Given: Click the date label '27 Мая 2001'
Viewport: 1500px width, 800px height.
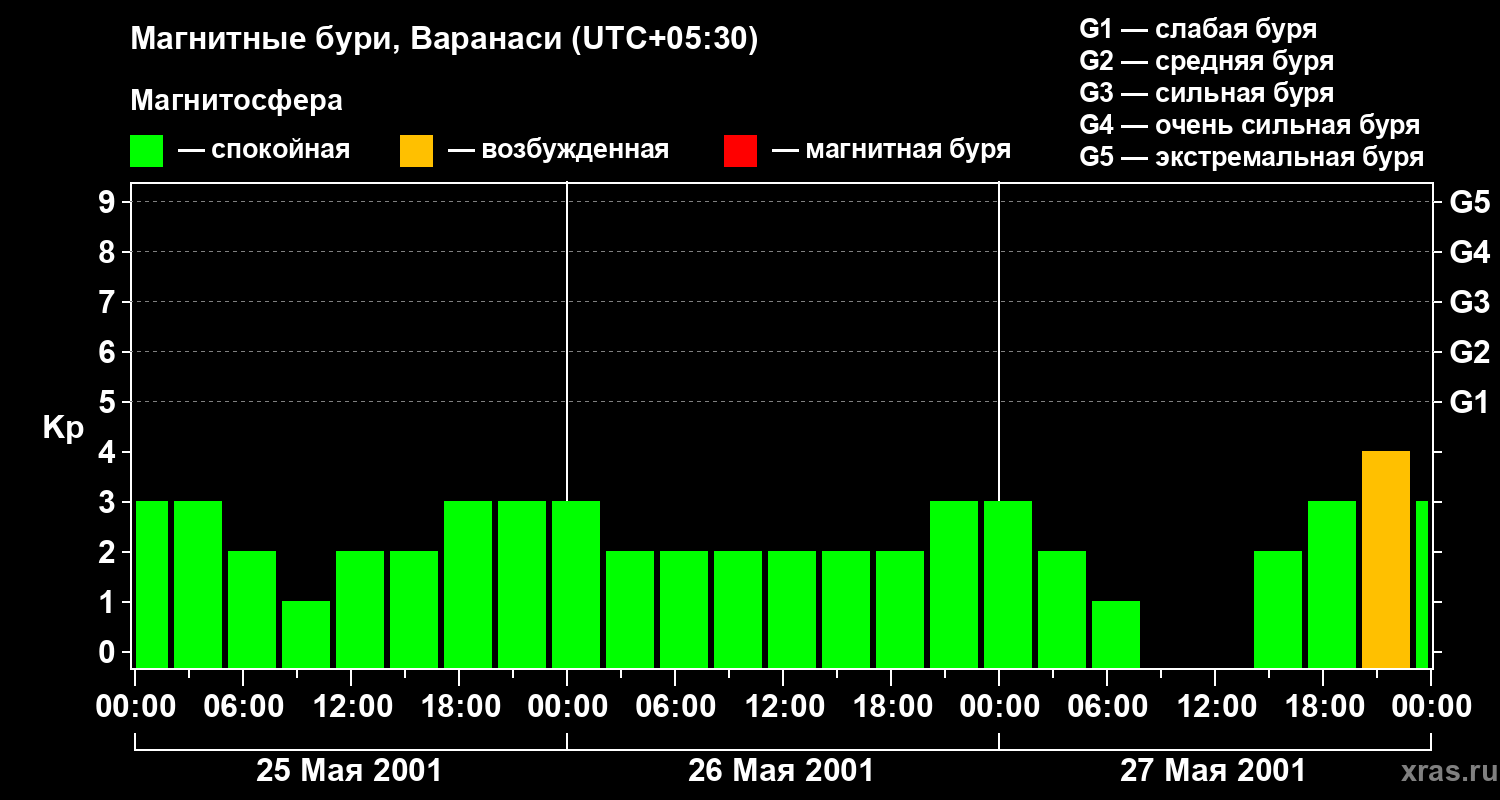Looking at the screenshot, I should tap(1213, 771).
